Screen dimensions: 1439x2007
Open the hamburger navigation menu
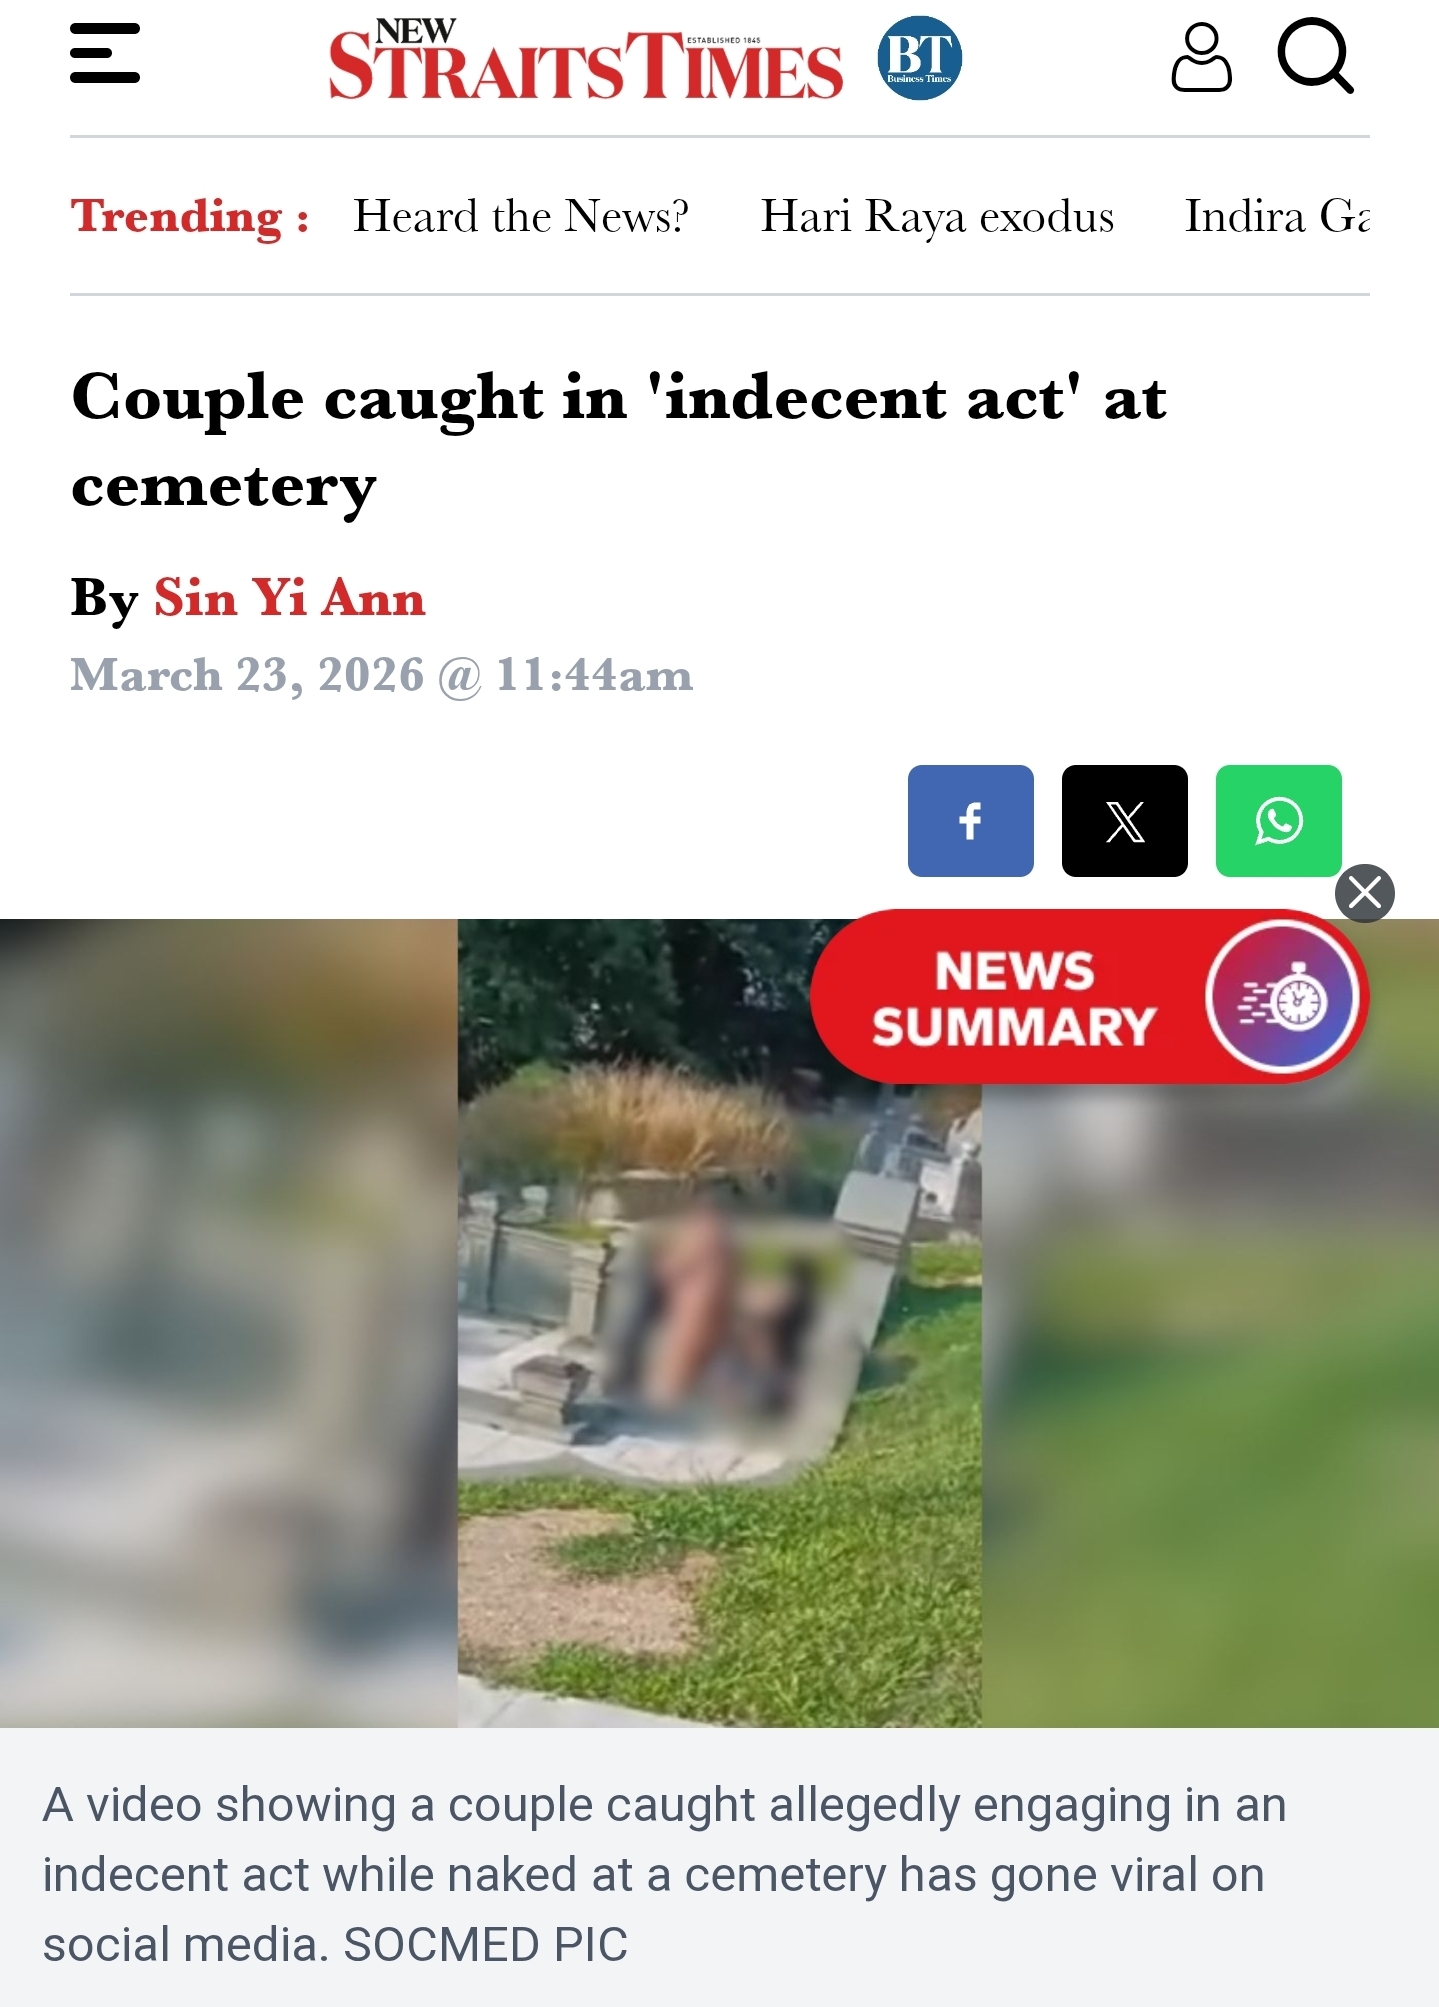105,54
